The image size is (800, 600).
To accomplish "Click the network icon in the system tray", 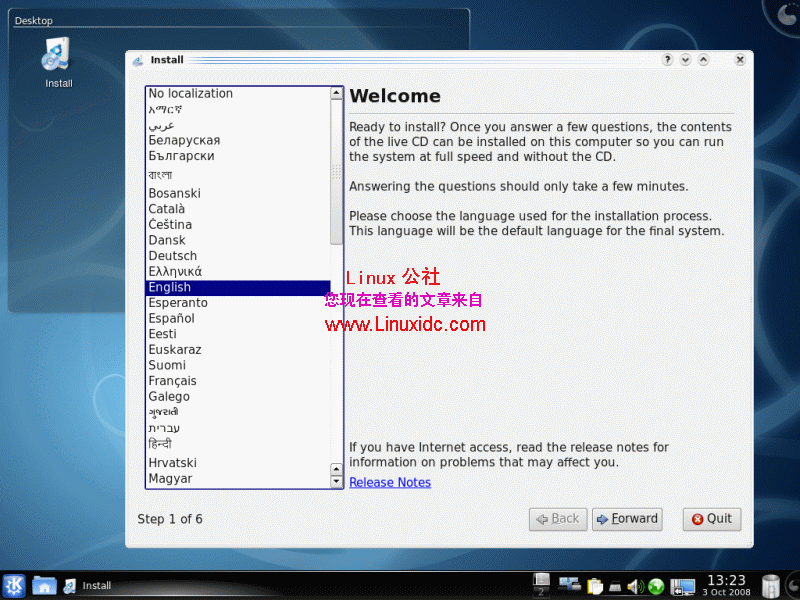I will tap(568, 585).
